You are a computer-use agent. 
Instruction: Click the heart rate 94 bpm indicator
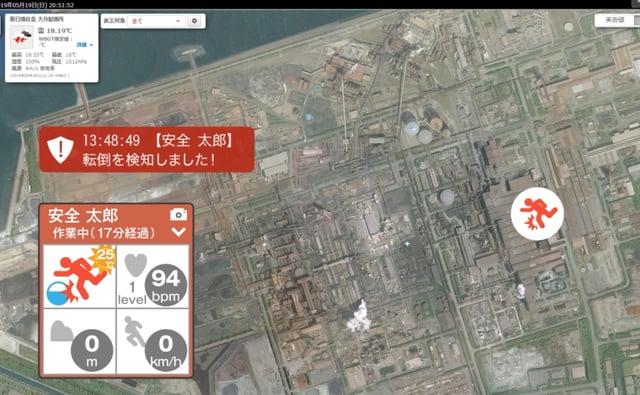(165, 285)
